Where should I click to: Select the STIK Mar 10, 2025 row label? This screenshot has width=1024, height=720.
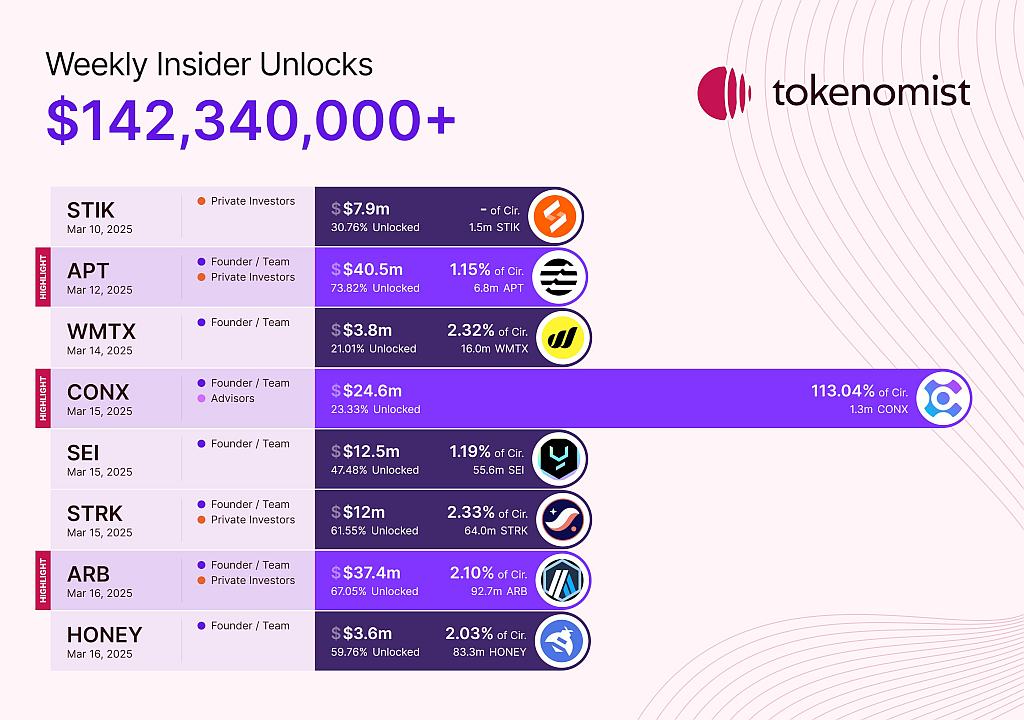coord(99,217)
